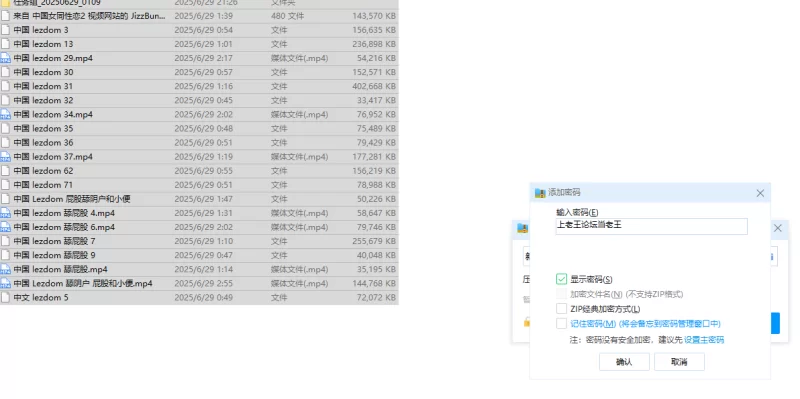This screenshot has width=800, height=399.
Task: Click the file icon beside 中国 lezdom 35
Action: [5, 129]
